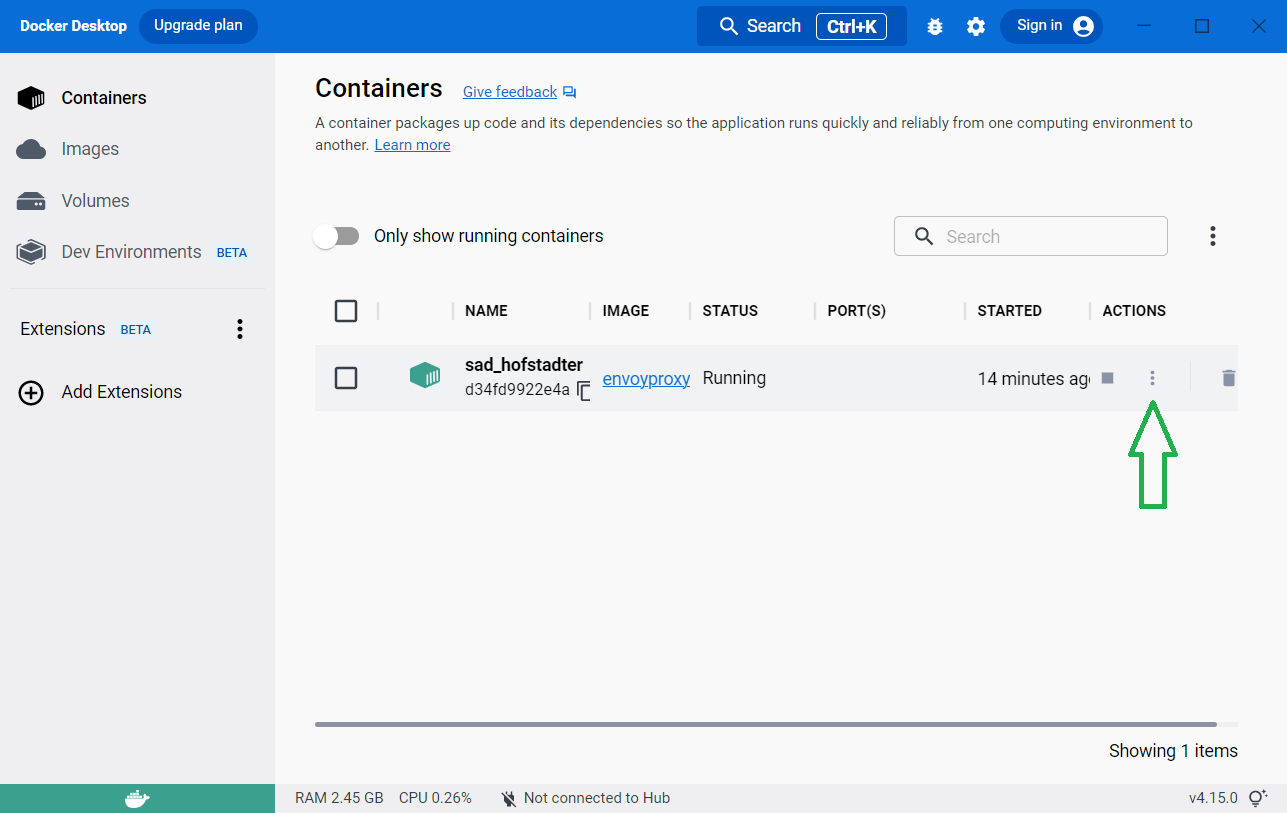Open the envoyproxy image link
The height and width of the screenshot is (813, 1287).
pyautogui.click(x=646, y=379)
